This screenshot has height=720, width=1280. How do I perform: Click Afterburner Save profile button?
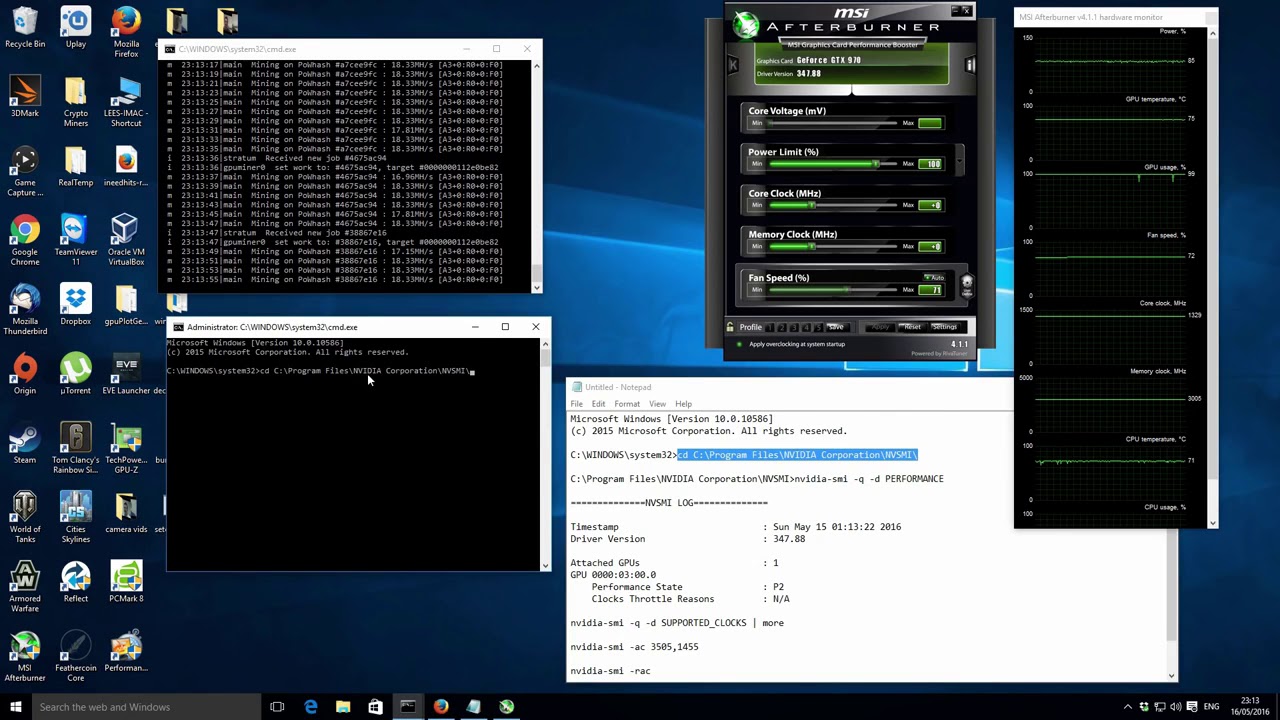pos(836,327)
